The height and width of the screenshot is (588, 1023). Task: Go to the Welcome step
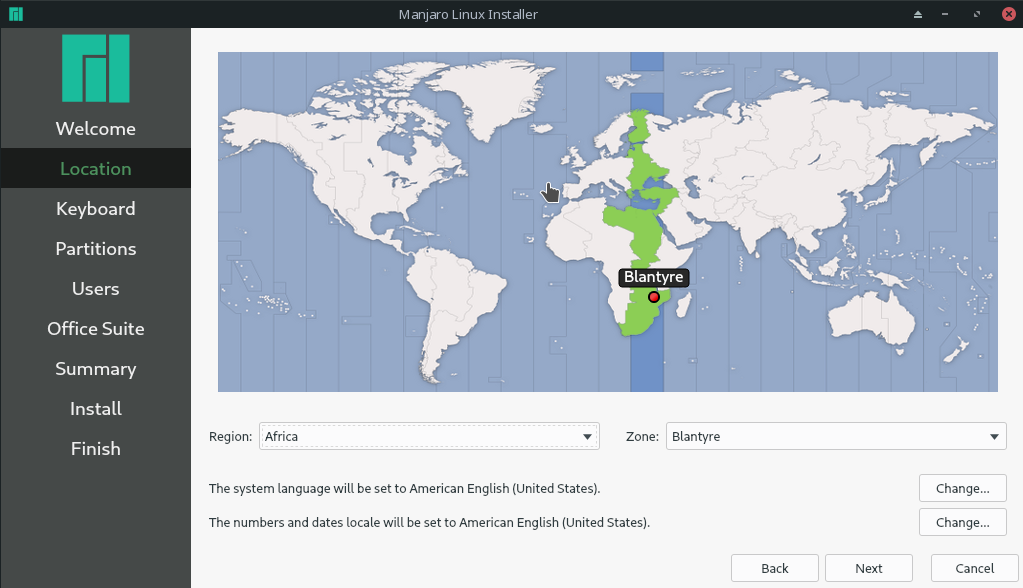click(x=96, y=129)
